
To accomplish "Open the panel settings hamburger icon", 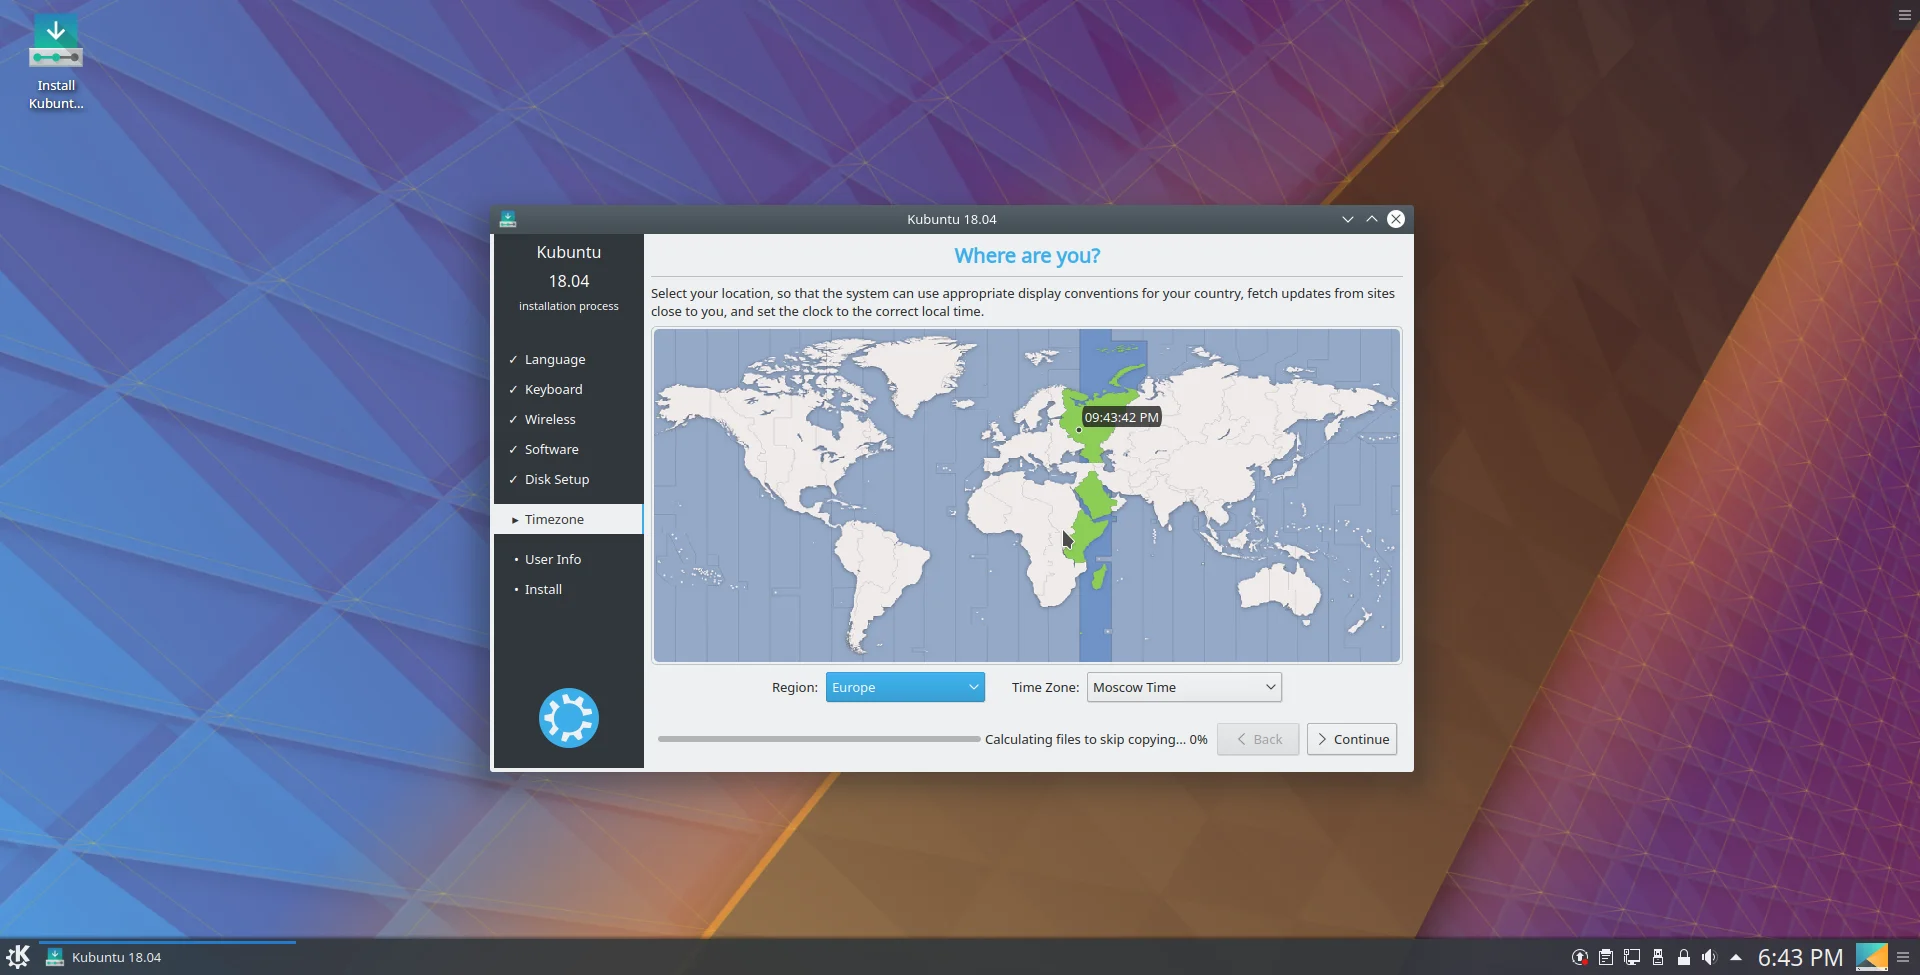I will [1903, 957].
